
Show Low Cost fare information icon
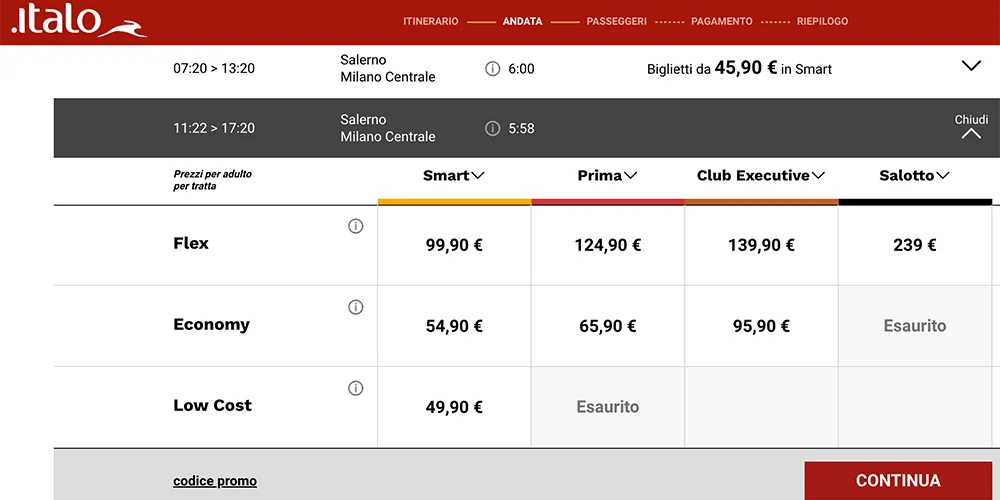click(x=355, y=389)
